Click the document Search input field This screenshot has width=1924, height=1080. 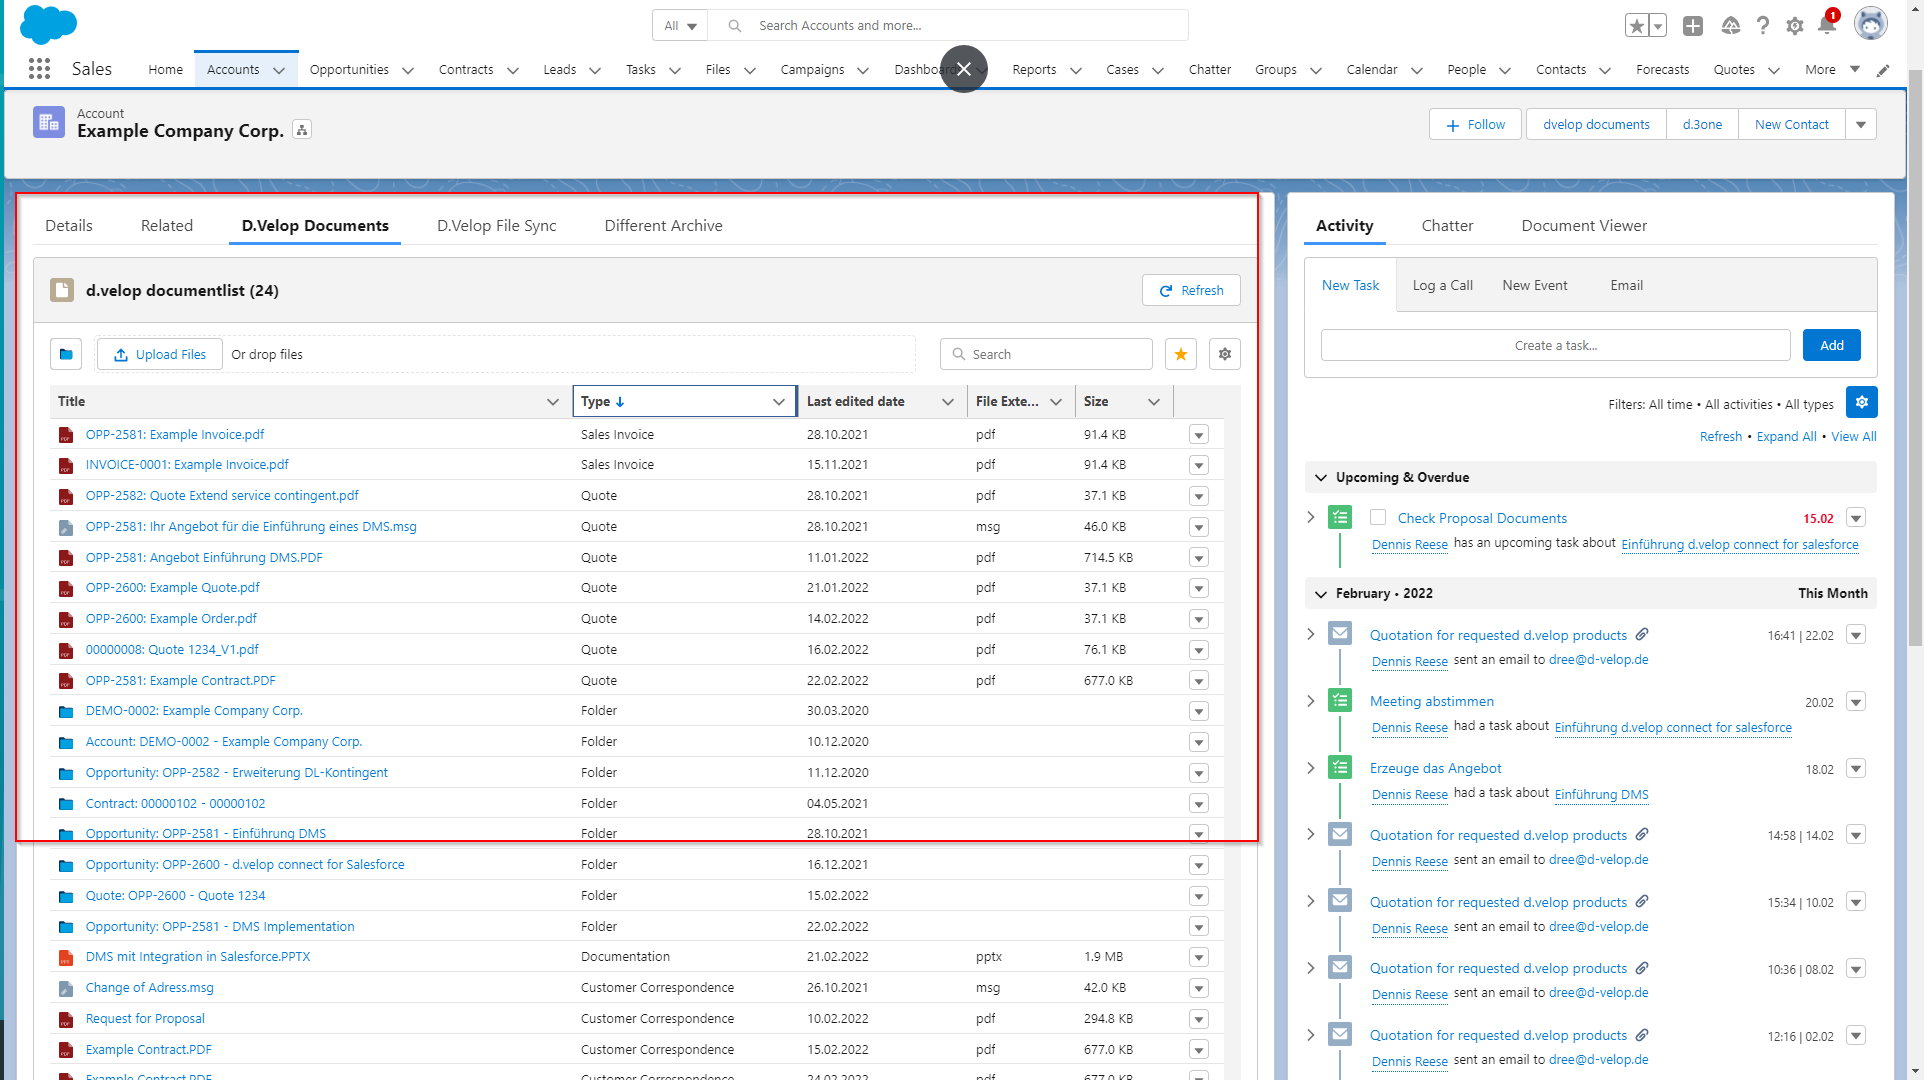pos(1045,354)
